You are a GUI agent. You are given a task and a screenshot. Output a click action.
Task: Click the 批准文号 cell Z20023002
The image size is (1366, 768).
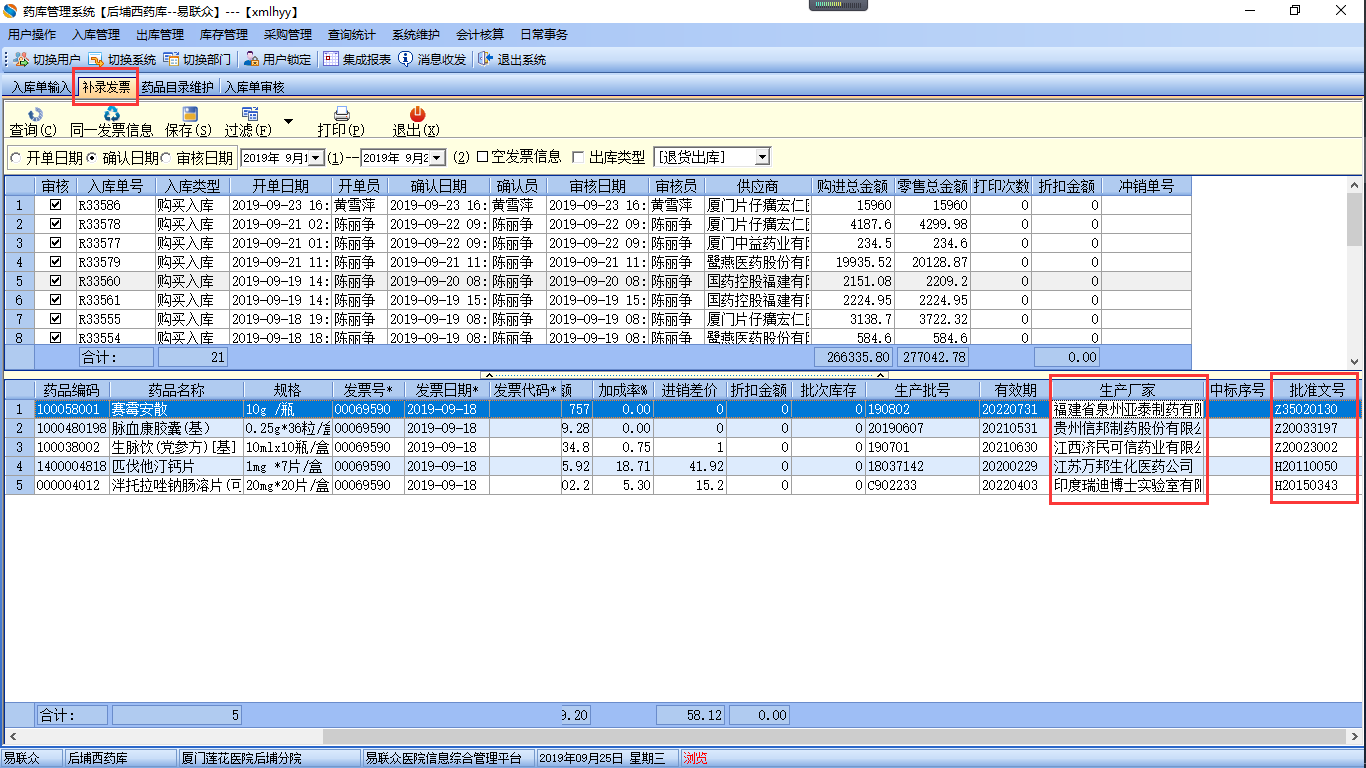click(1316, 447)
